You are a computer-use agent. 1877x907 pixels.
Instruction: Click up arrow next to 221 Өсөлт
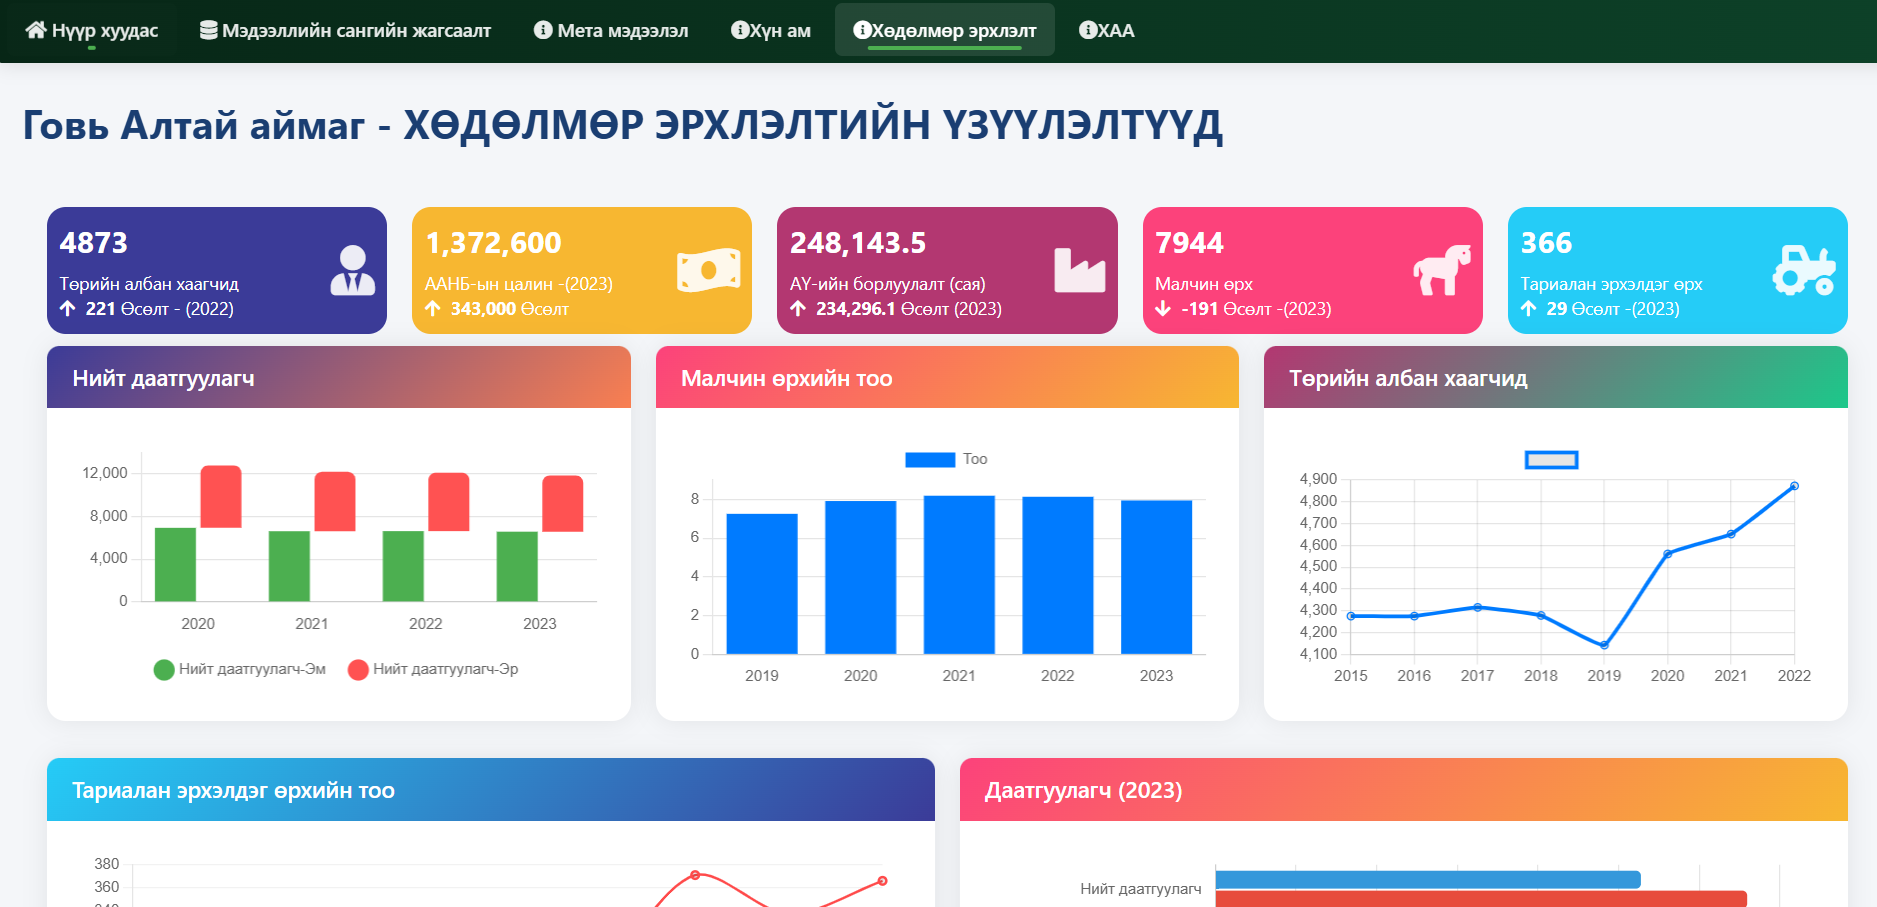tap(67, 309)
